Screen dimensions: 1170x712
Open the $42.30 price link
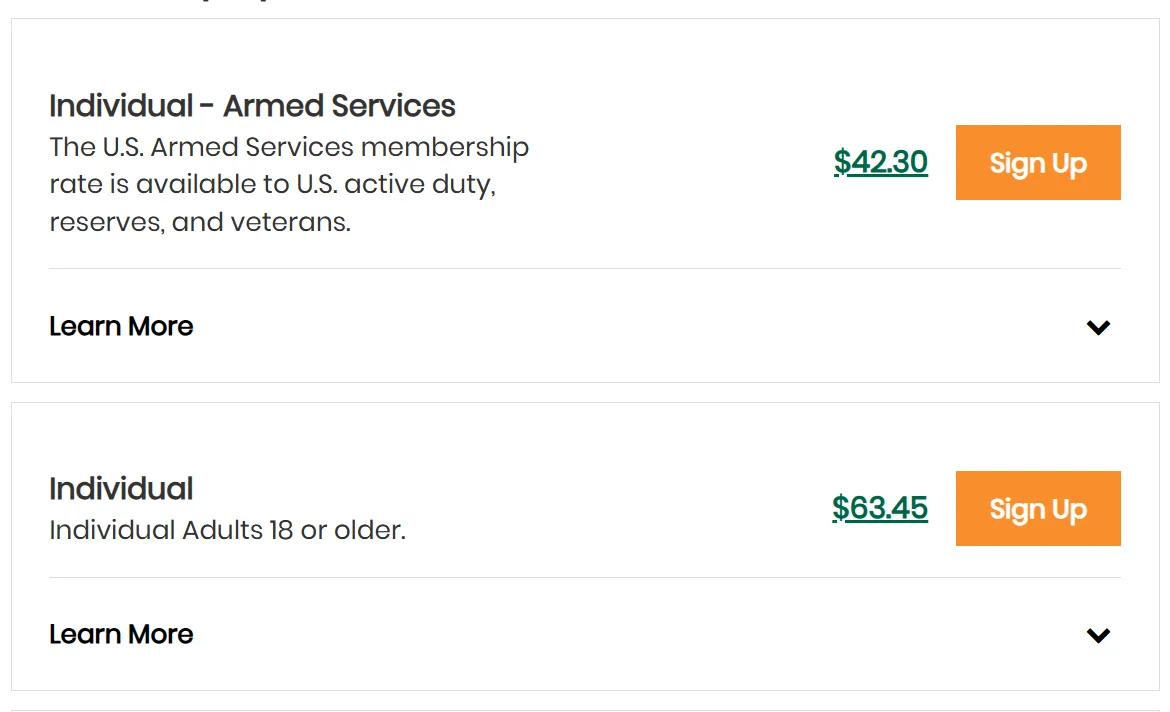pyautogui.click(x=880, y=162)
